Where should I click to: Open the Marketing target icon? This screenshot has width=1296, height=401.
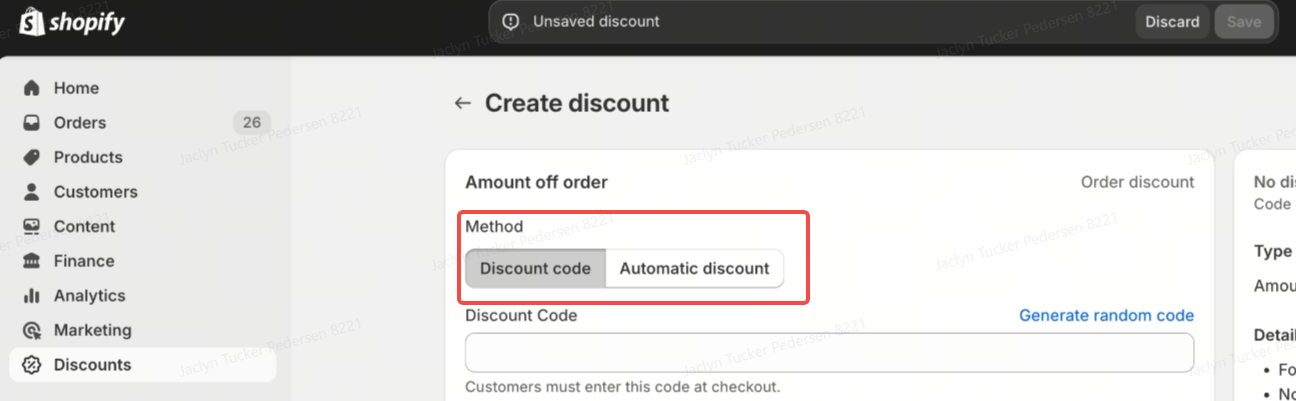(x=32, y=330)
